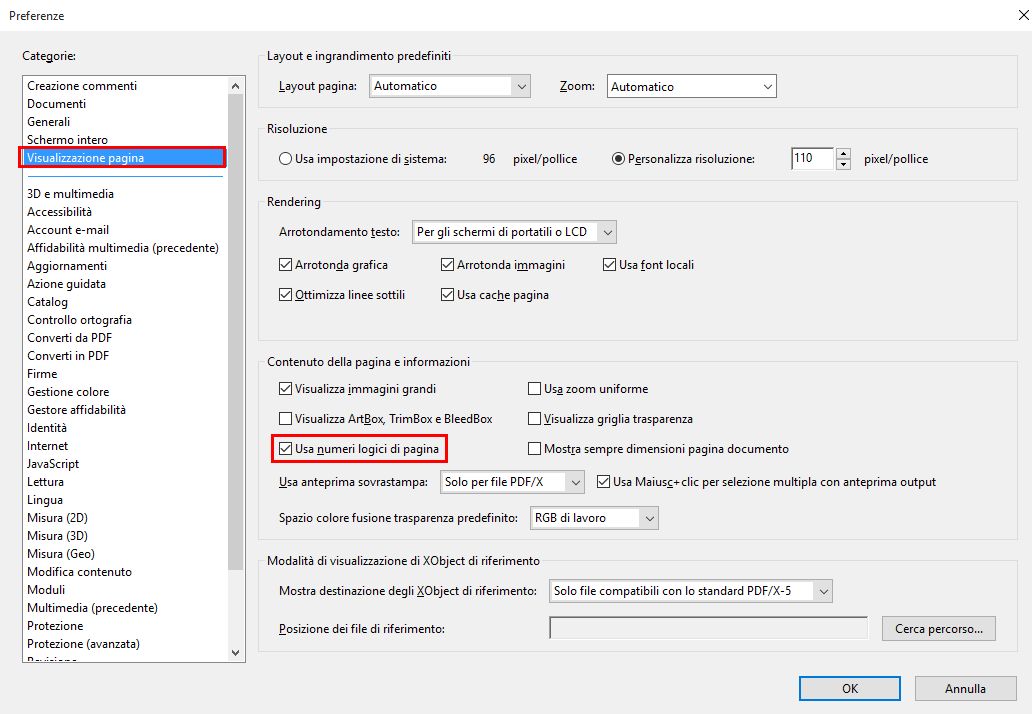Click the categories list scroll-down arrow
The width and height of the screenshot is (1032, 714).
(236, 653)
